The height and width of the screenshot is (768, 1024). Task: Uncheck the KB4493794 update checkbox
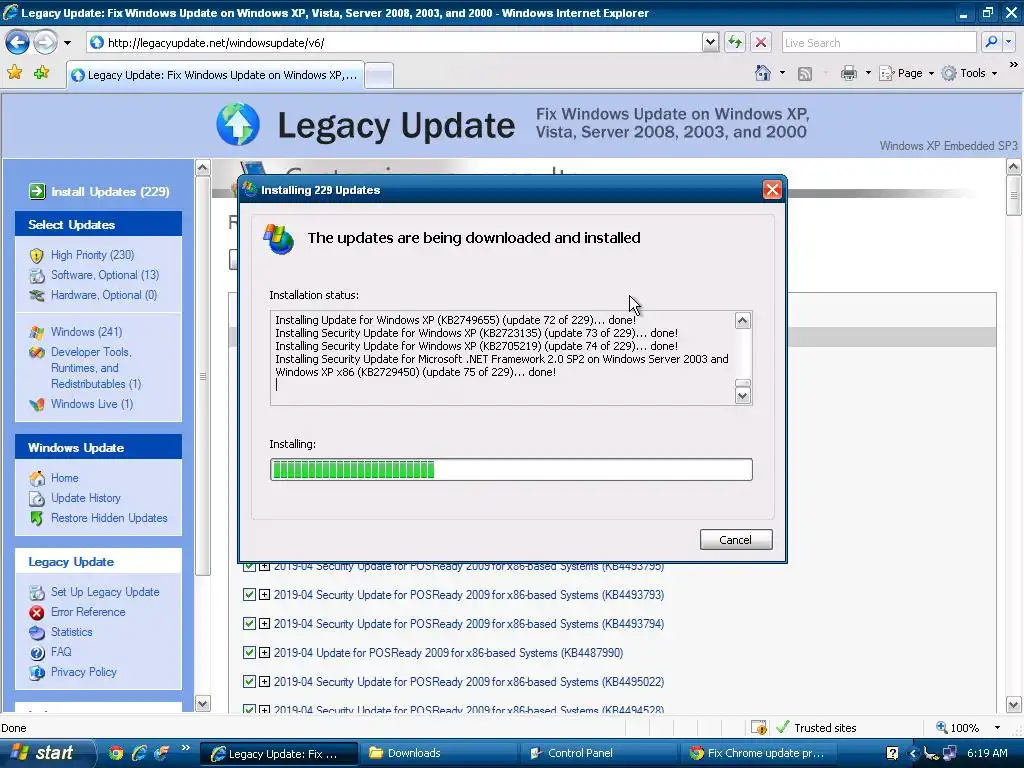pos(249,624)
